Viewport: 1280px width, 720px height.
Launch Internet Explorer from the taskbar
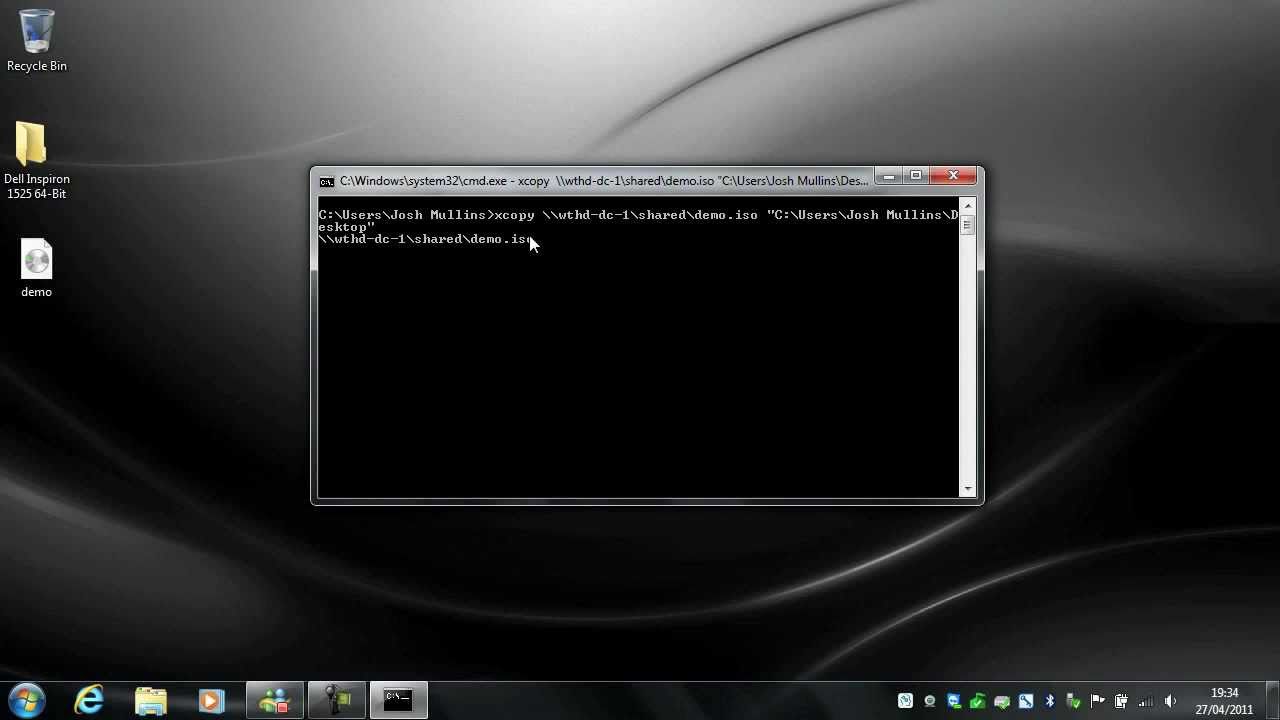click(90, 700)
